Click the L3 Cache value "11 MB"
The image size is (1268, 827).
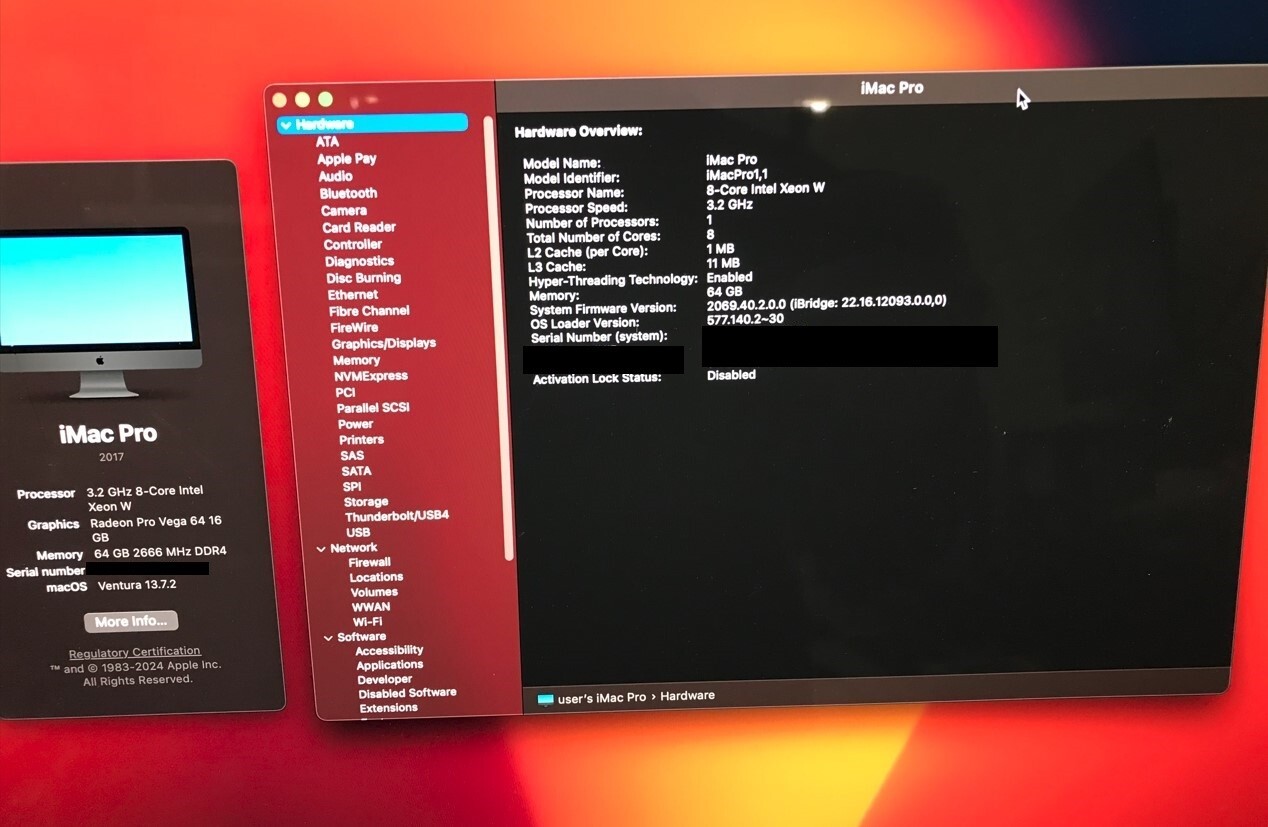click(723, 263)
